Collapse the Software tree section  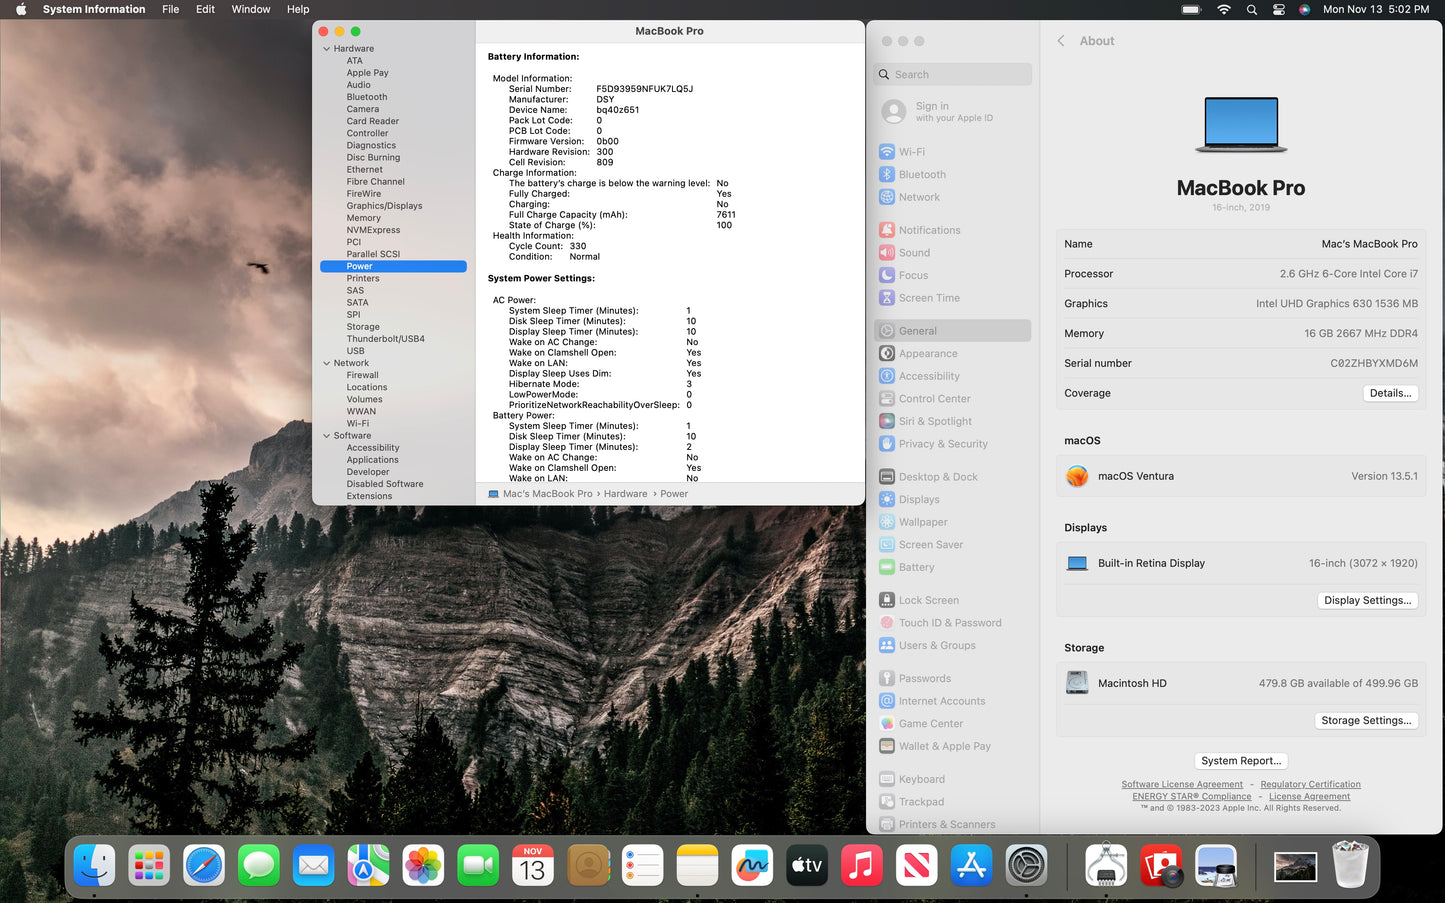(326, 436)
